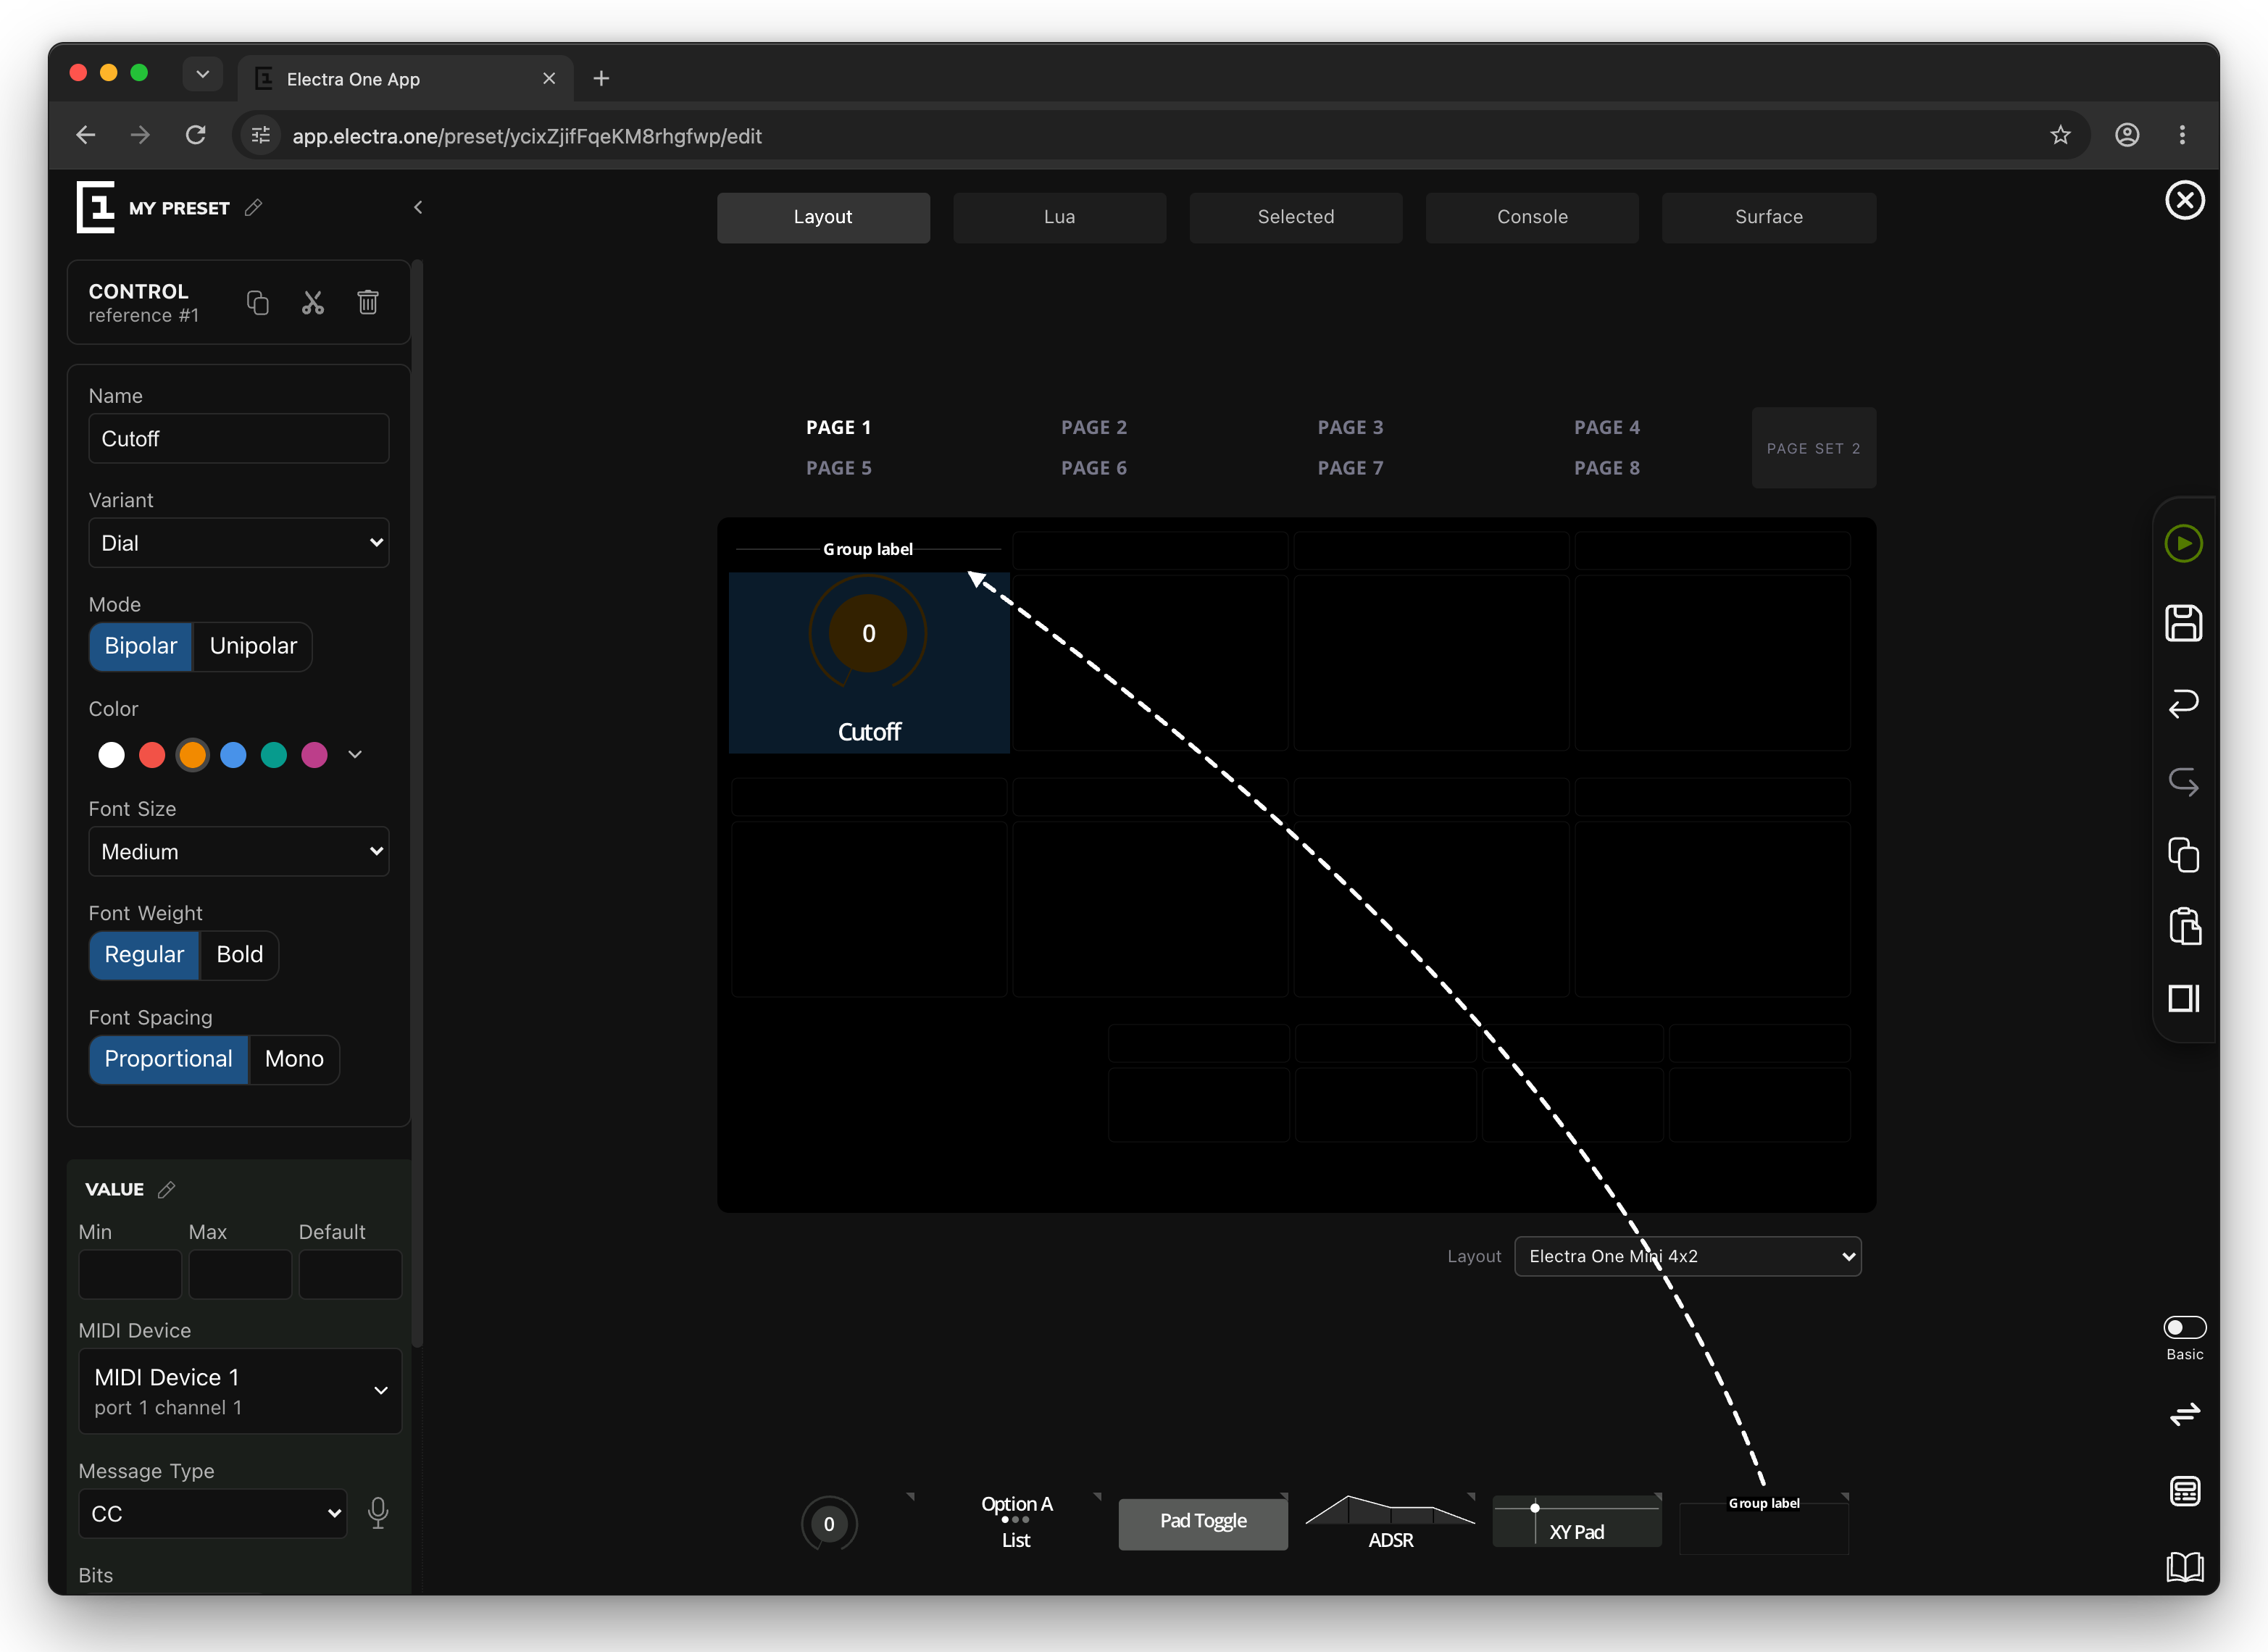2268x1652 pixels.
Task: Click the Min value field
Action: click(x=130, y=1275)
